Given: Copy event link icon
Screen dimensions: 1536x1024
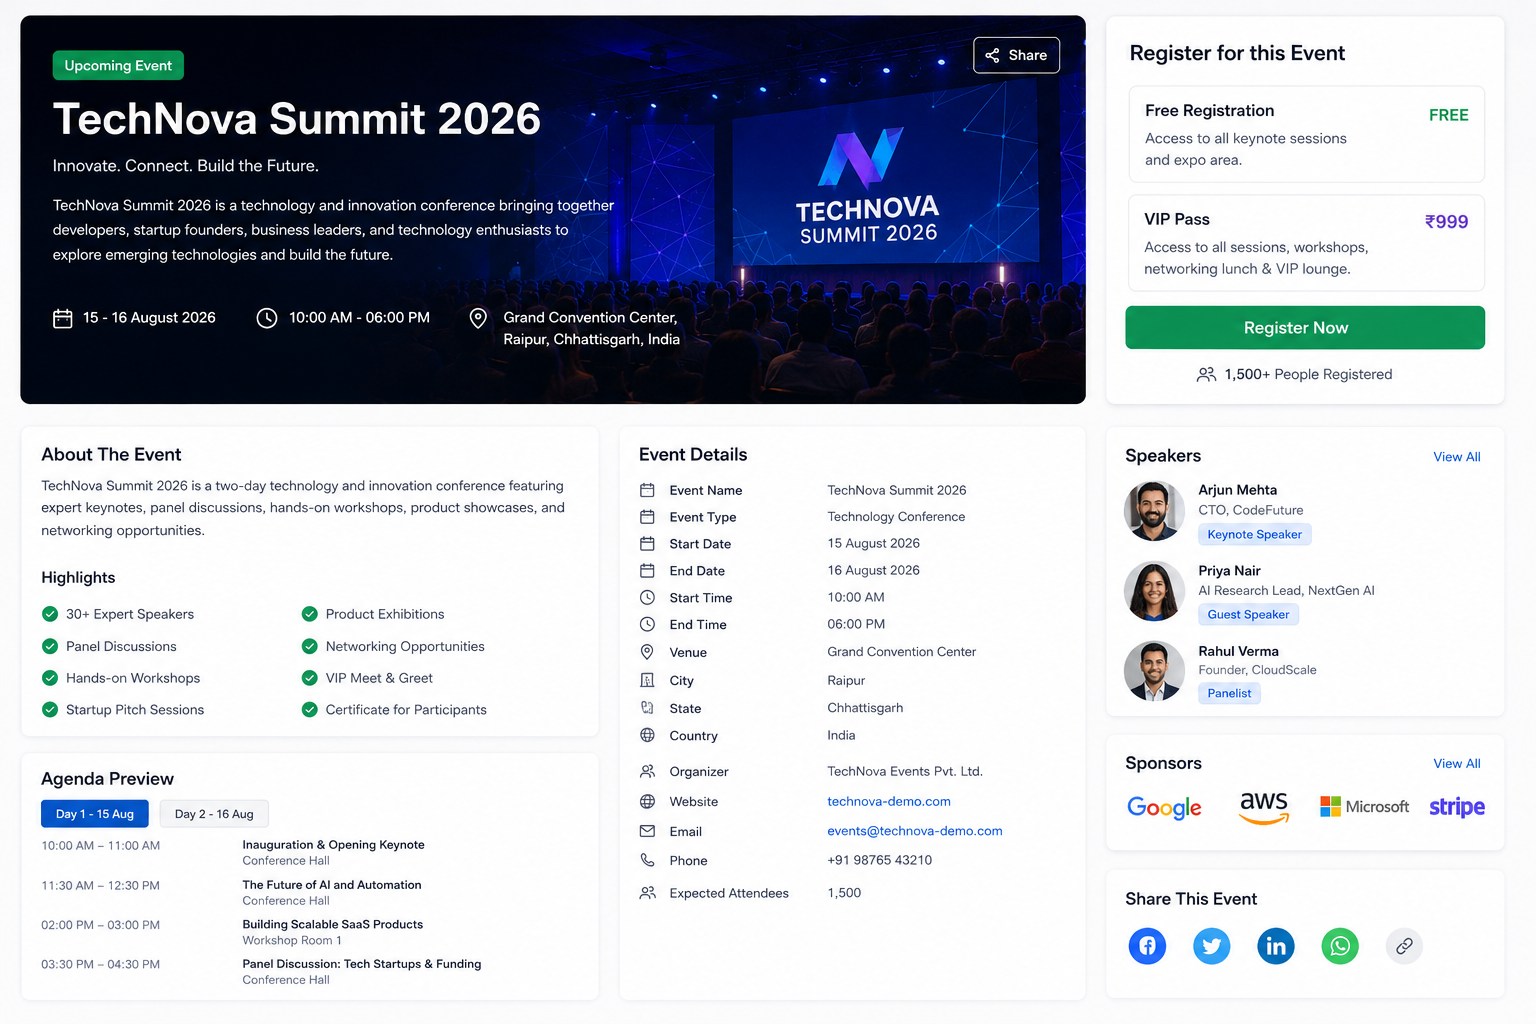Looking at the screenshot, I should coord(1404,946).
